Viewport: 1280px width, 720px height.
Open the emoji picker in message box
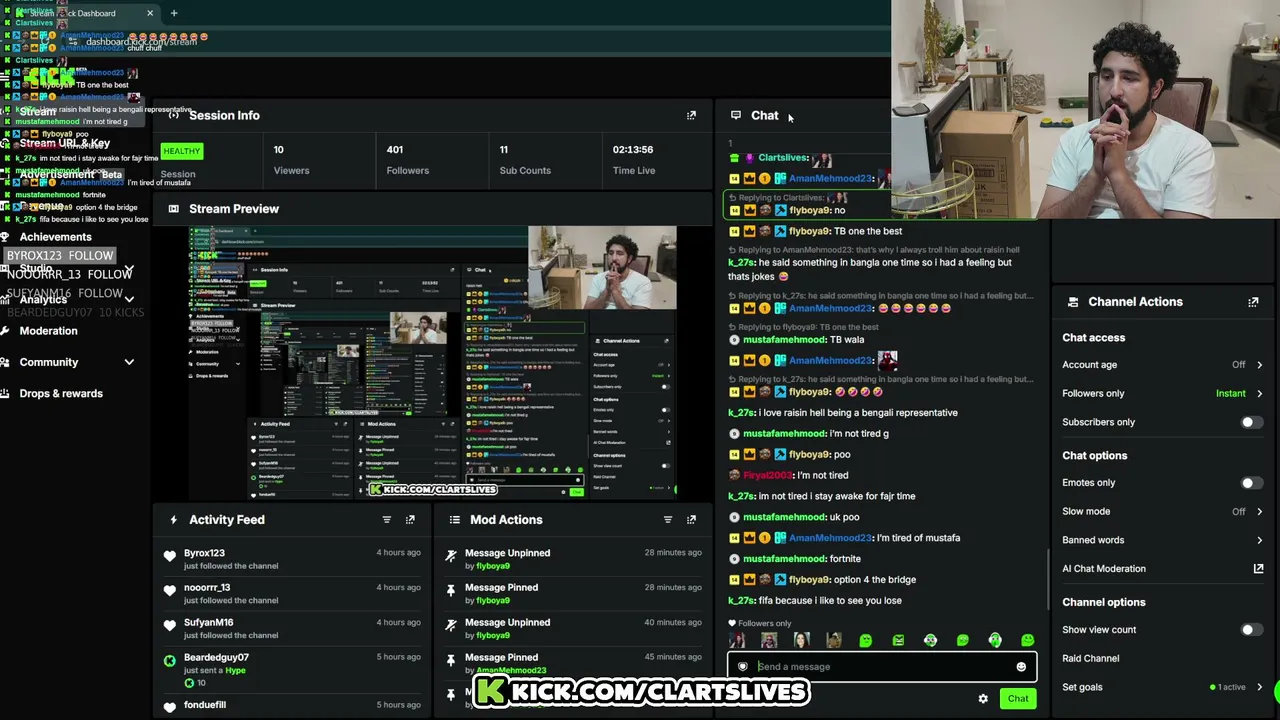click(x=1021, y=667)
